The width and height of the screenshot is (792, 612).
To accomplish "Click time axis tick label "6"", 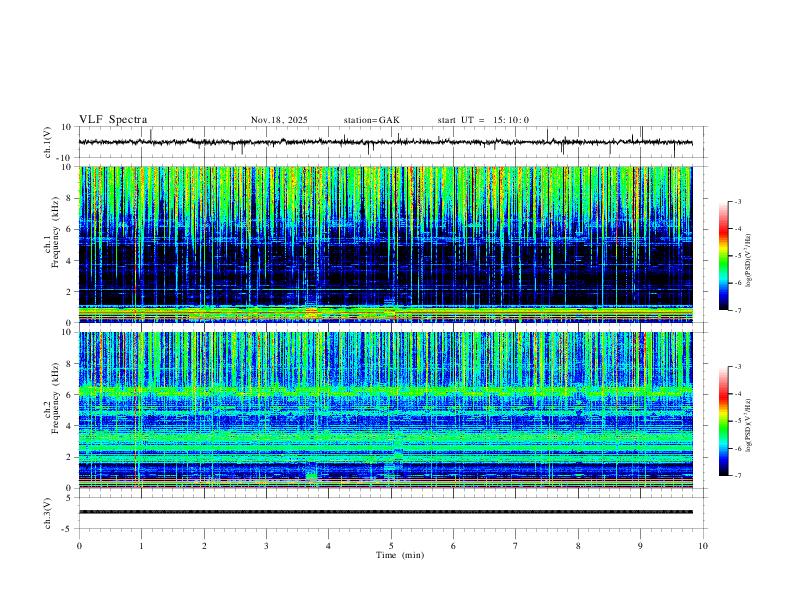I will (x=453, y=546).
